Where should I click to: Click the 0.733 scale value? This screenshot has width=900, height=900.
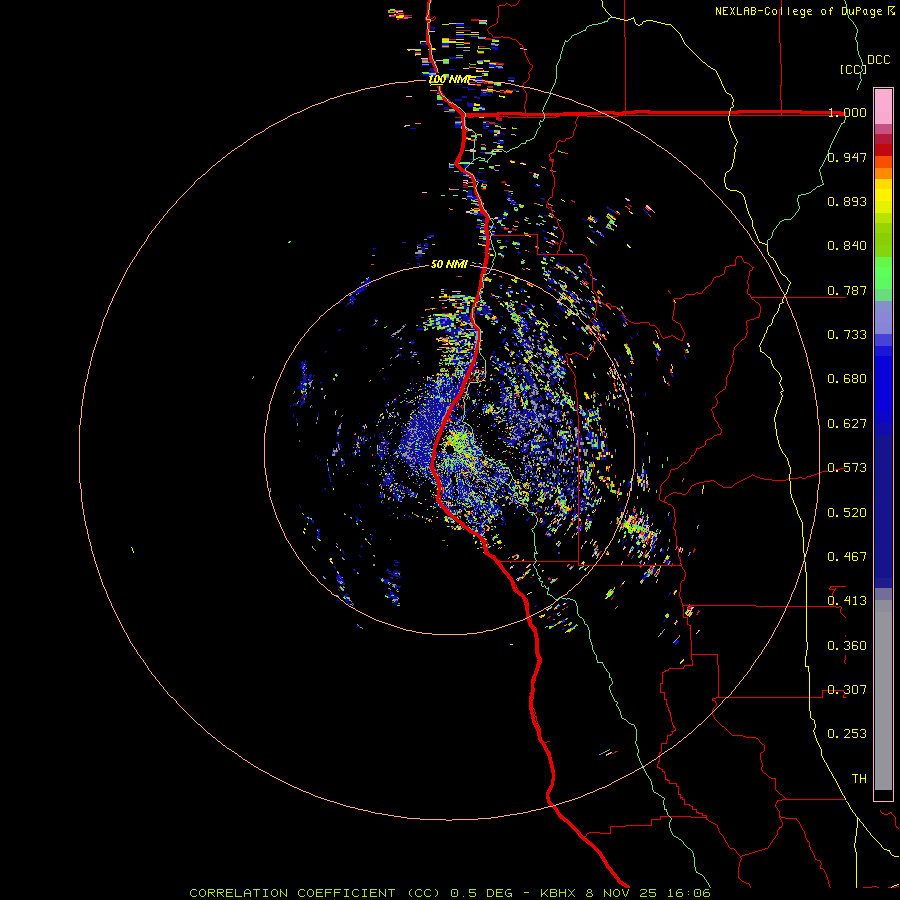click(847, 335)
